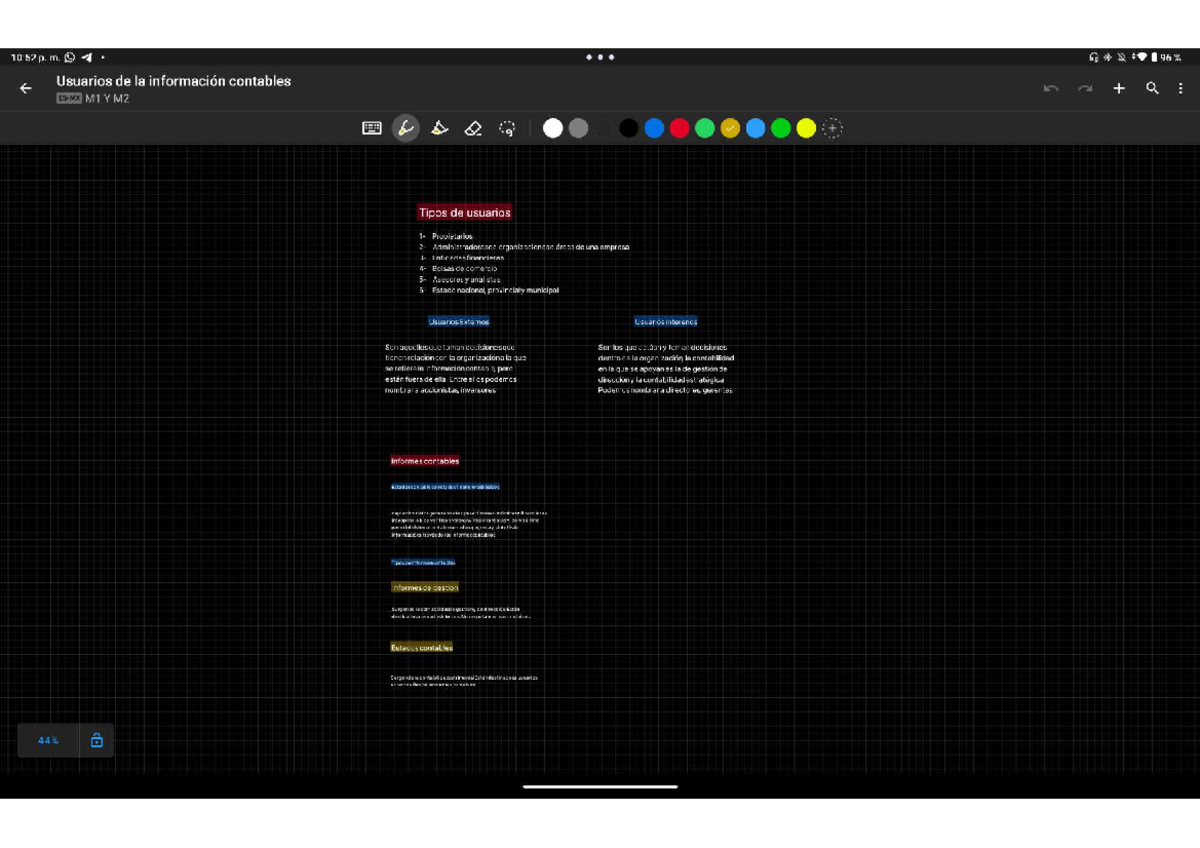The height and width of the screenshot is (848, 1200).
Task: Undo the last action
Action: point(1051,88)
